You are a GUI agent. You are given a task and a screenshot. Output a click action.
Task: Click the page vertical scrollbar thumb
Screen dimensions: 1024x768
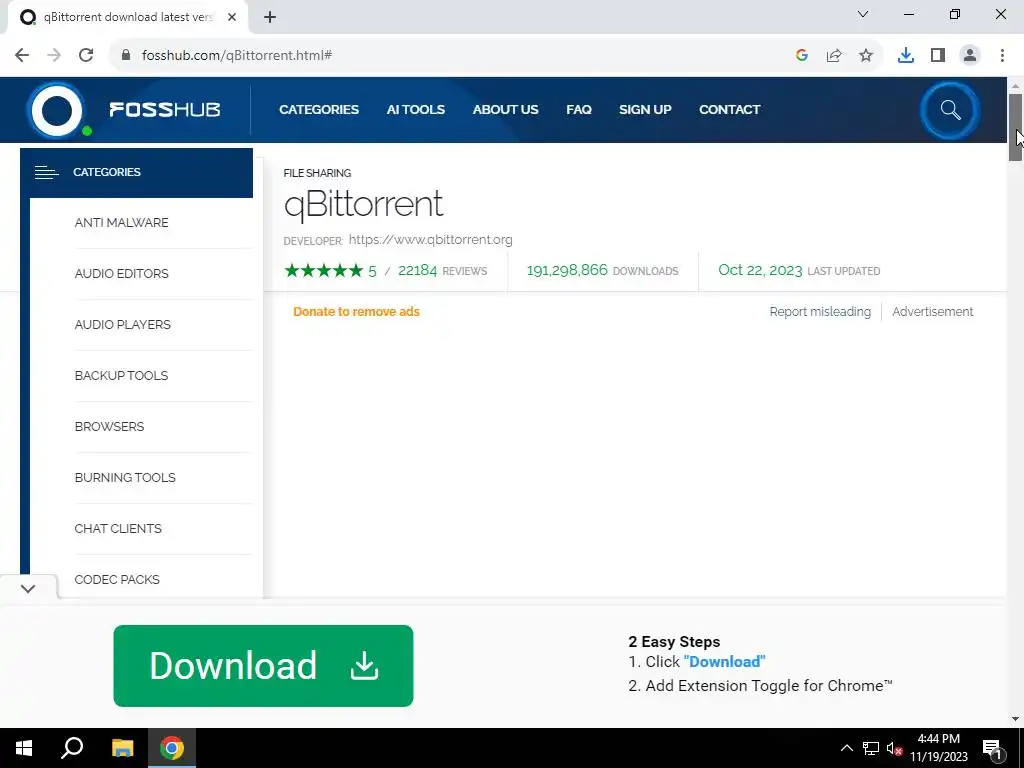1016,127
